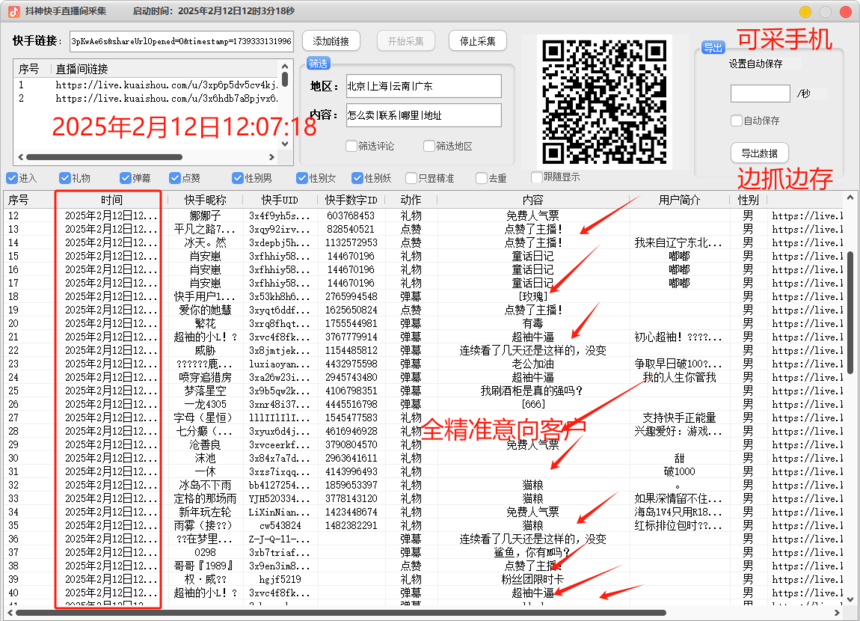Click the red close window button

point(846,12)
